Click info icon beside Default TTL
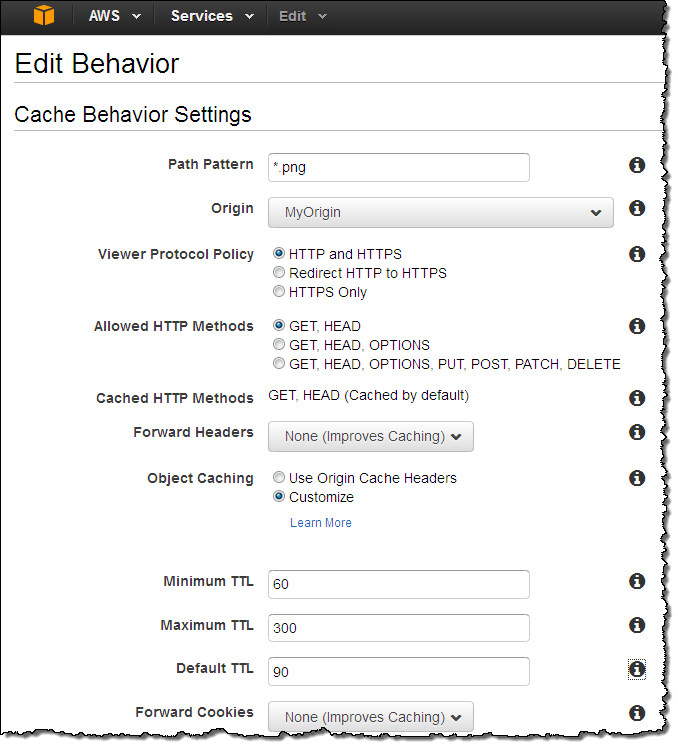 tap(637, 669)
